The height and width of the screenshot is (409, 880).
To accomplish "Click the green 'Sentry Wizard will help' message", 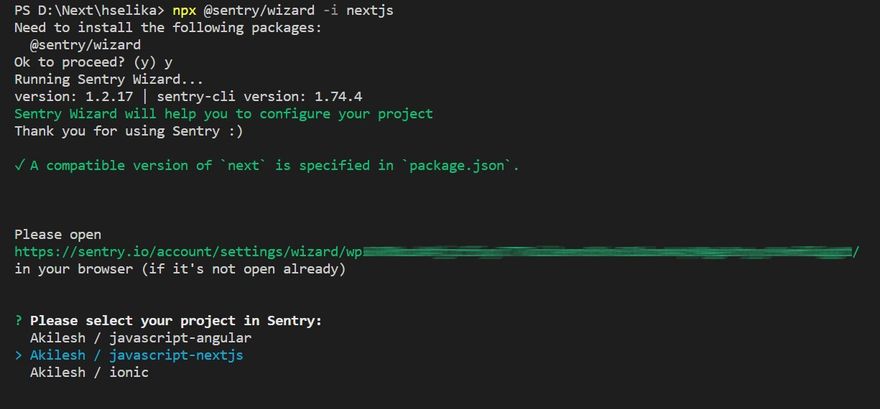I will (223, 113).
